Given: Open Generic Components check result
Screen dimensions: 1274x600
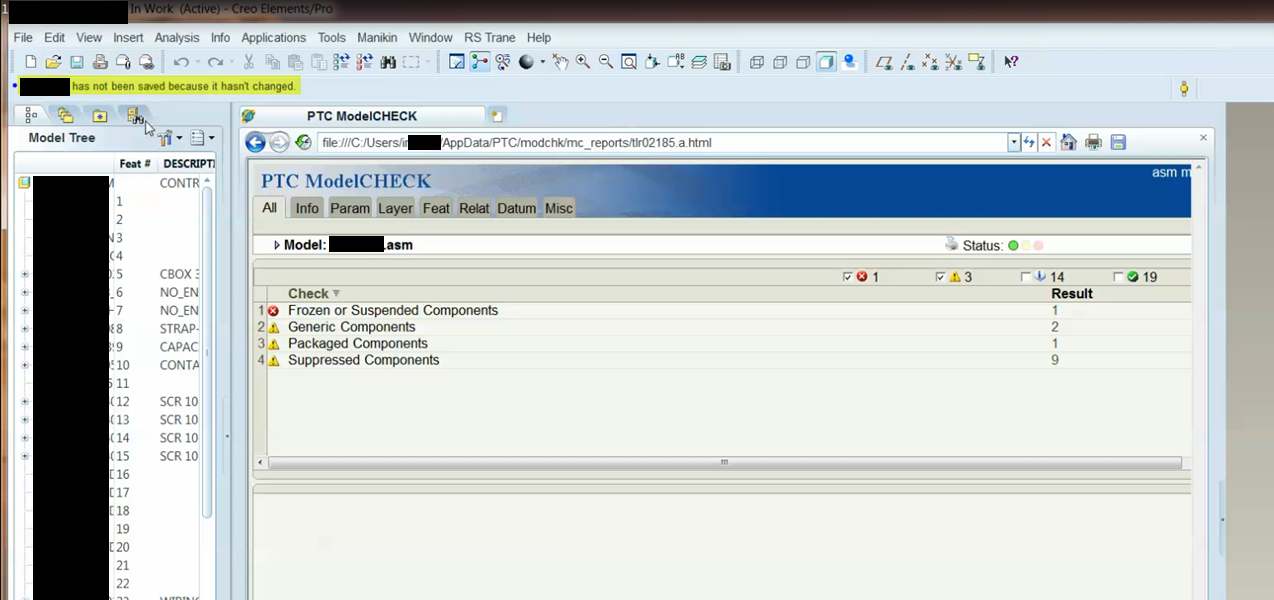Looking at the screenshot, I should (x=351, y=327).
